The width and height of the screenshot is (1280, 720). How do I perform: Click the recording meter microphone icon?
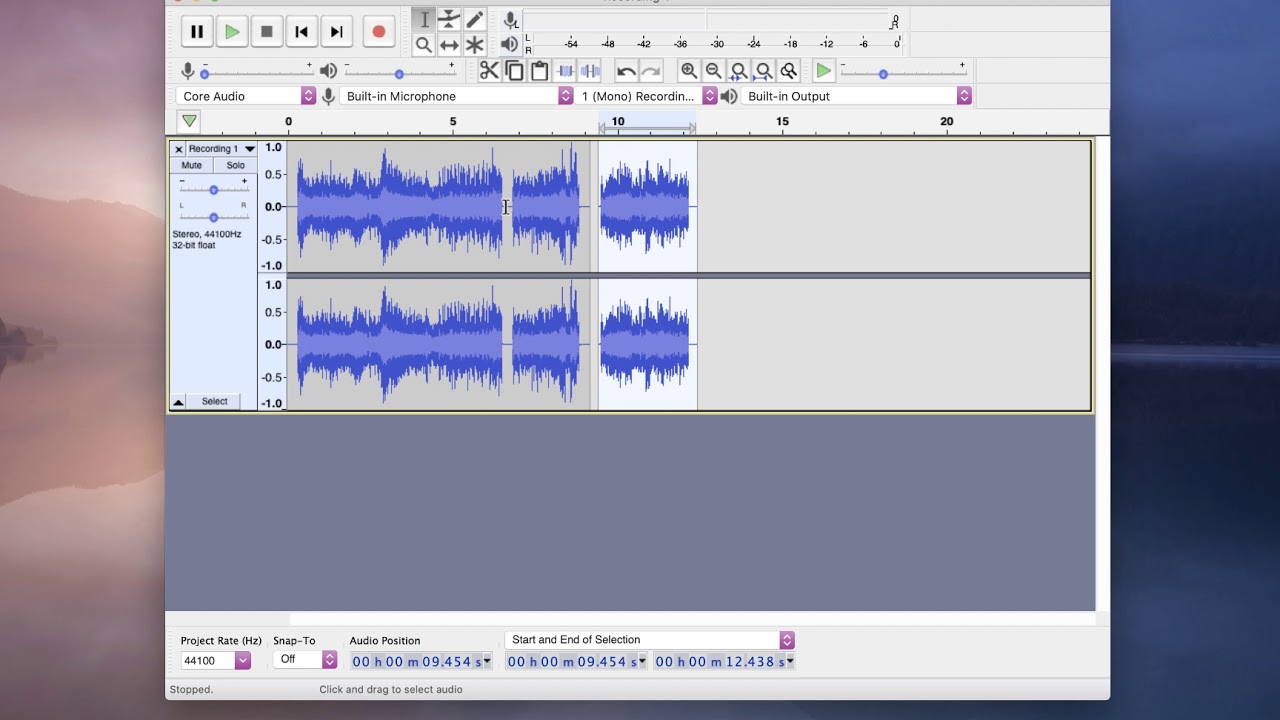511,20
